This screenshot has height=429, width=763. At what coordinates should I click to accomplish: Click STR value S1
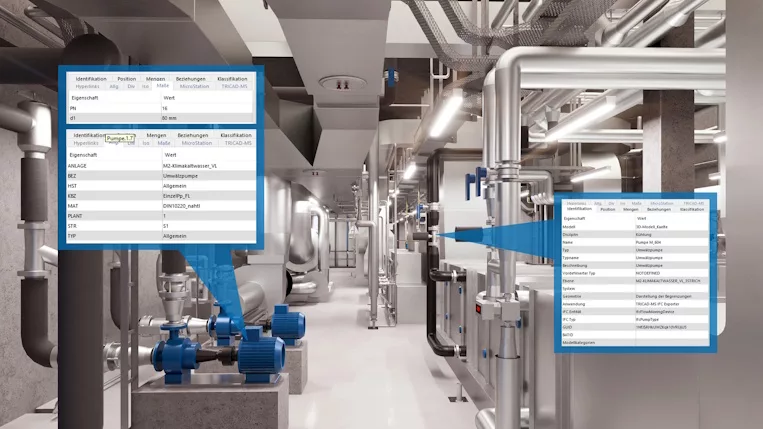pos(165,226)
